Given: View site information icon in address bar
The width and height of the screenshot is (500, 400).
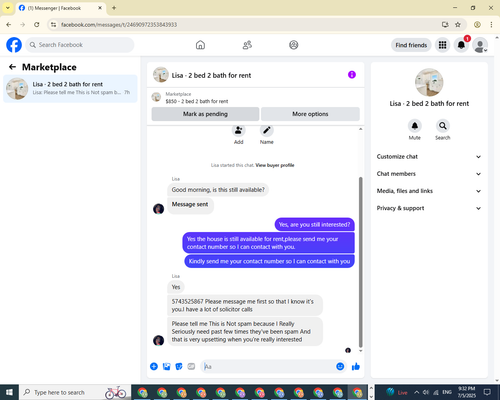Looking at the screenshot, I should click(x=53, y=24).
